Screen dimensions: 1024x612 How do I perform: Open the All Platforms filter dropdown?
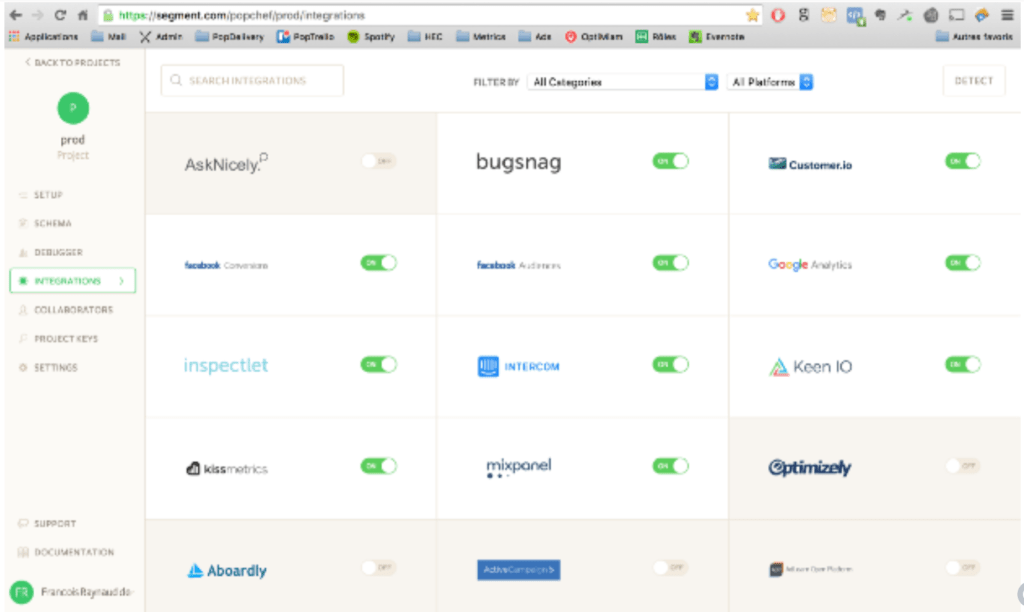[x=770, y=82]
